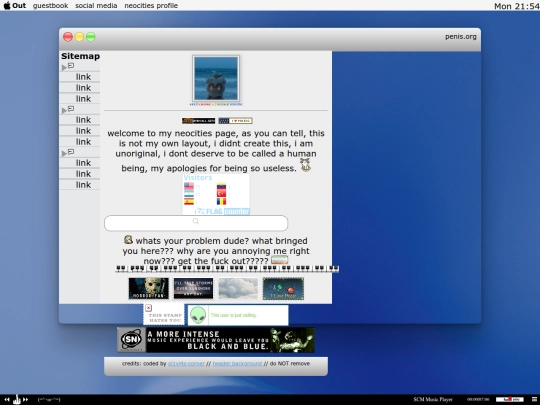Click the Sitemap heading
This screenshot has height=405, width=540.
81,56
